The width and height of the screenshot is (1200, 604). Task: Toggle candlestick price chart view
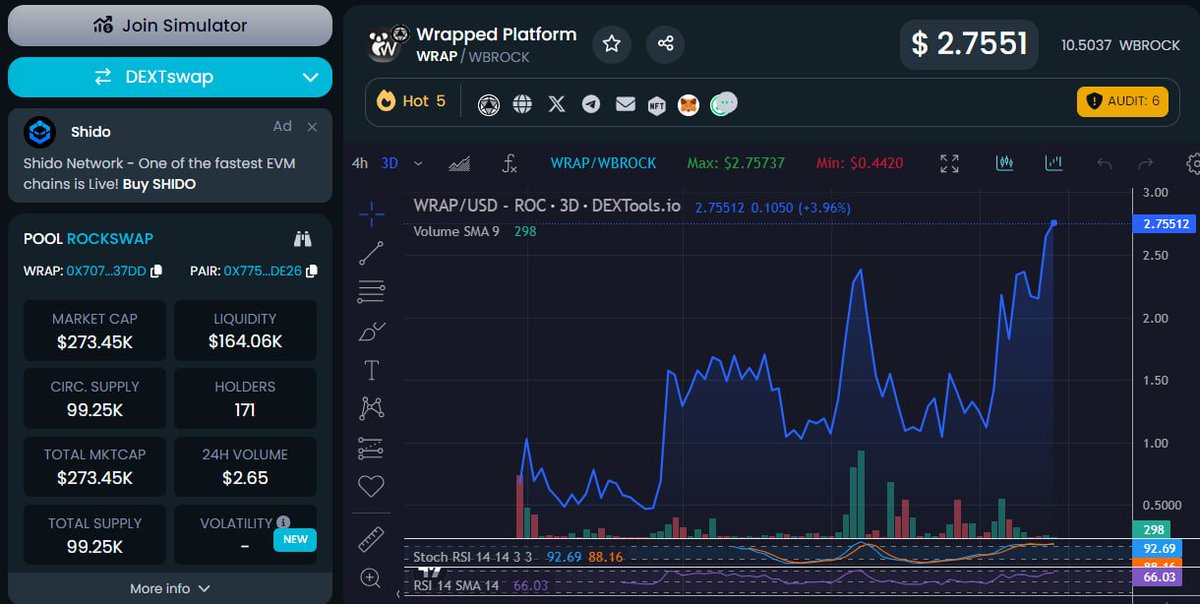(1005, 163)
